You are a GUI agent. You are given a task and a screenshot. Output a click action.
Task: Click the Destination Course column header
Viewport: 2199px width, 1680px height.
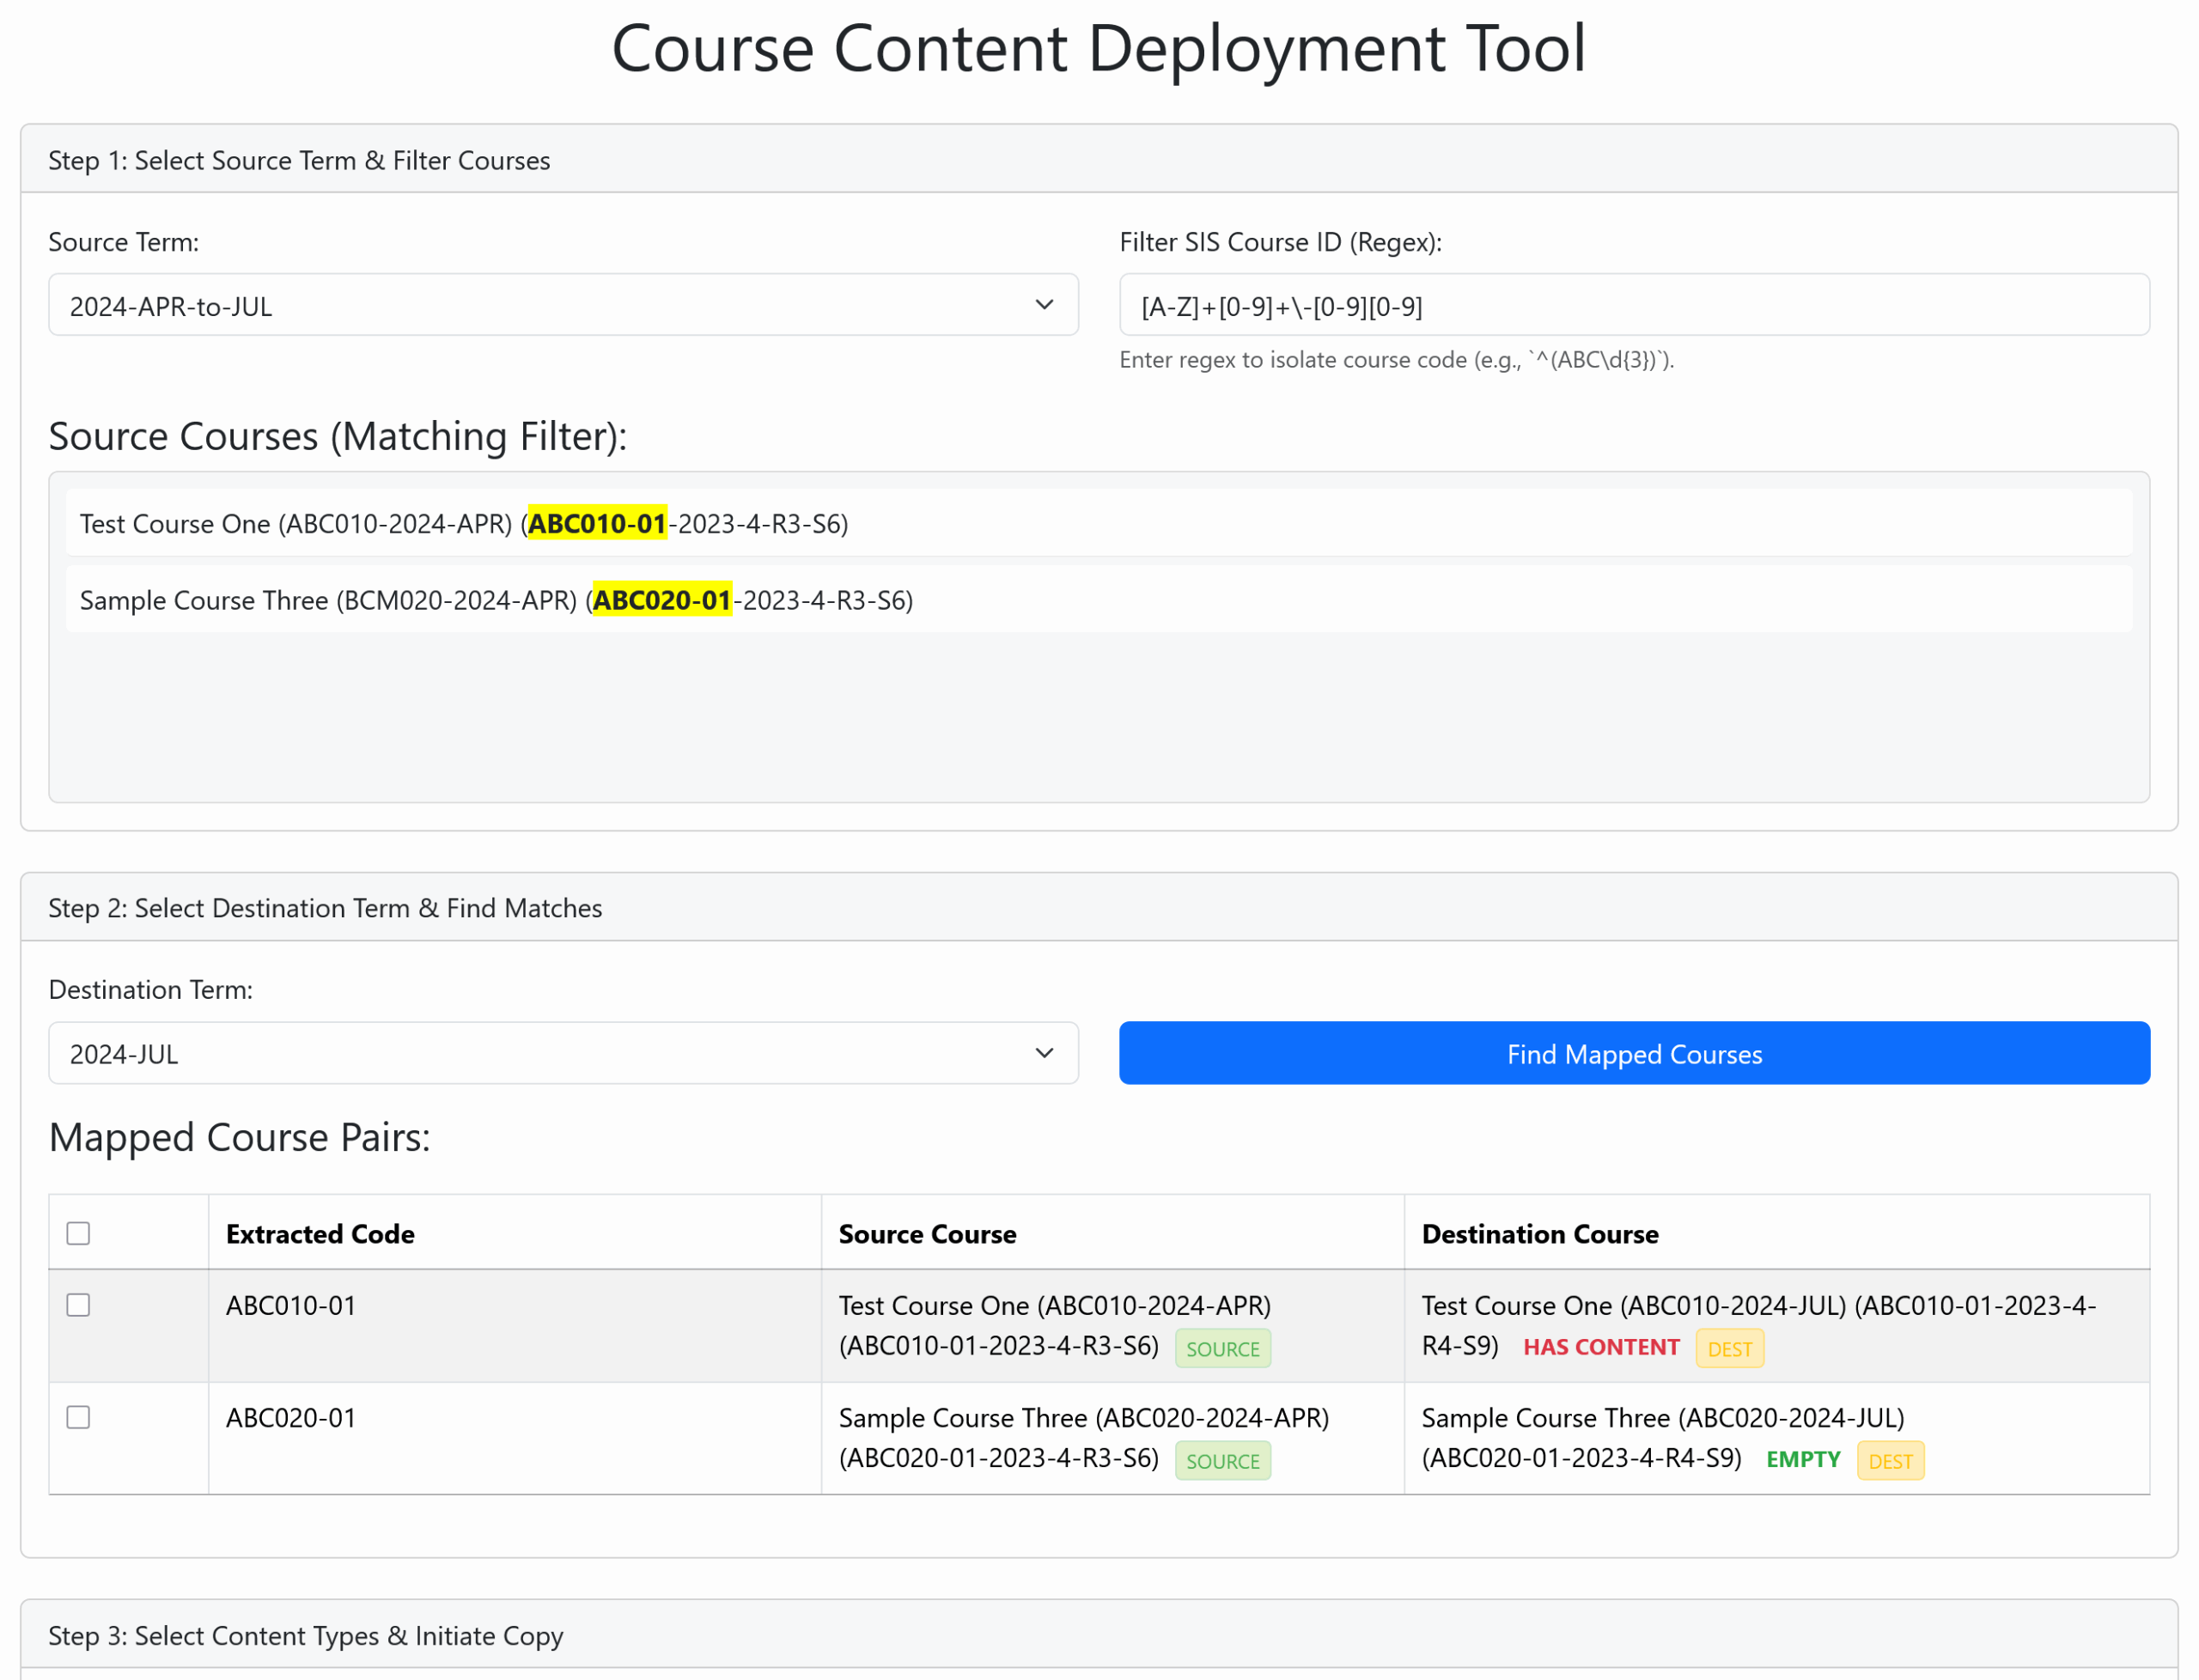pos(1539,1234)
